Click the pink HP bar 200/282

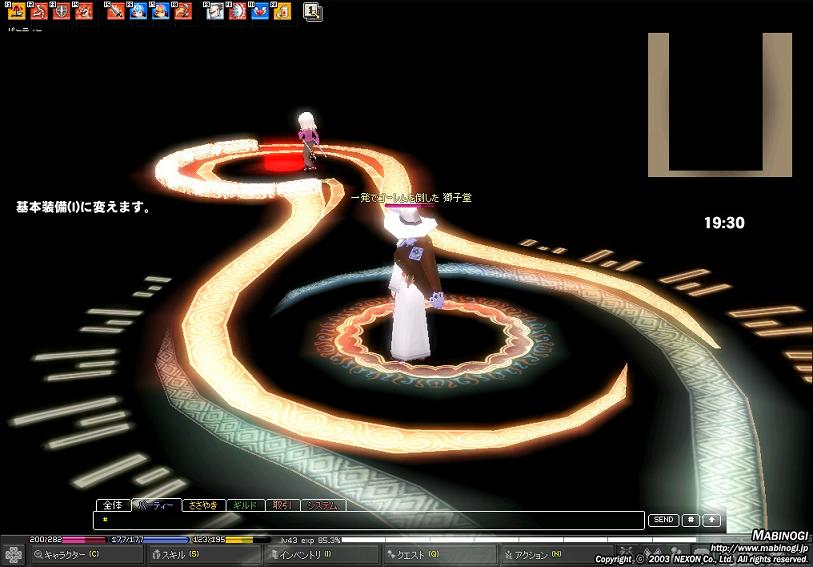click(x=67, y=540)
